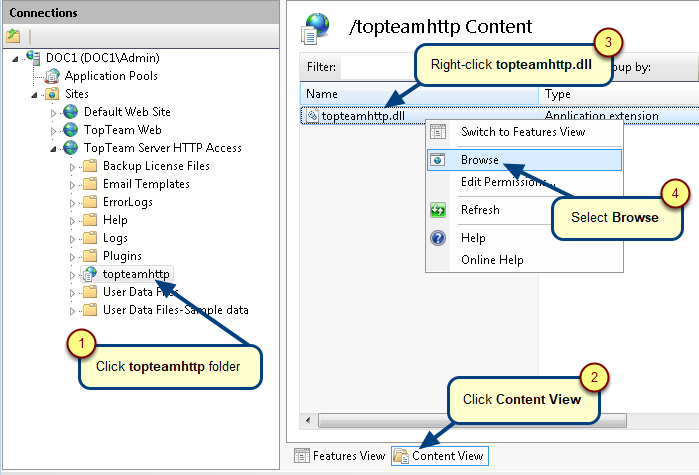Click the Filter input field
Screen dimensions: 699x475
pyautogui.click(x=379, y=67)
